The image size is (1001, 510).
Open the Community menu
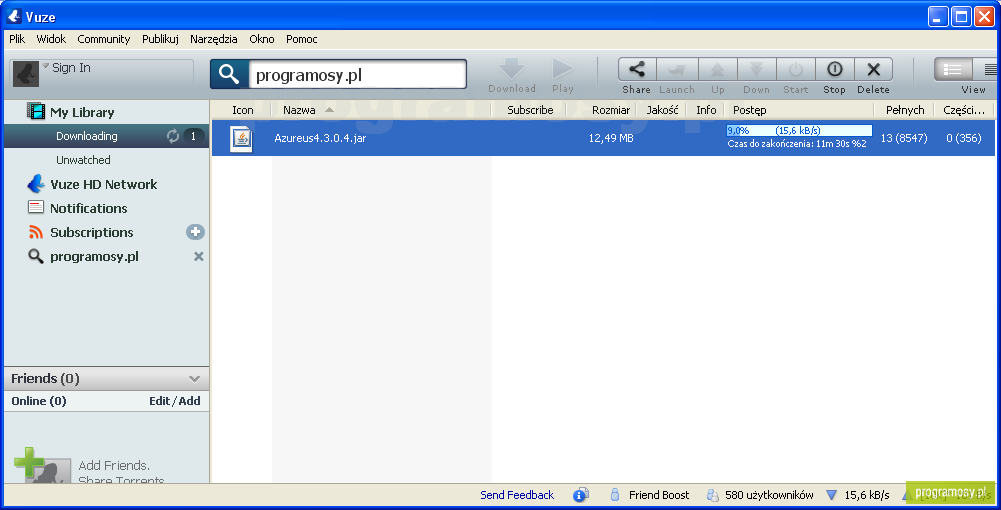[x=103, y=40]
